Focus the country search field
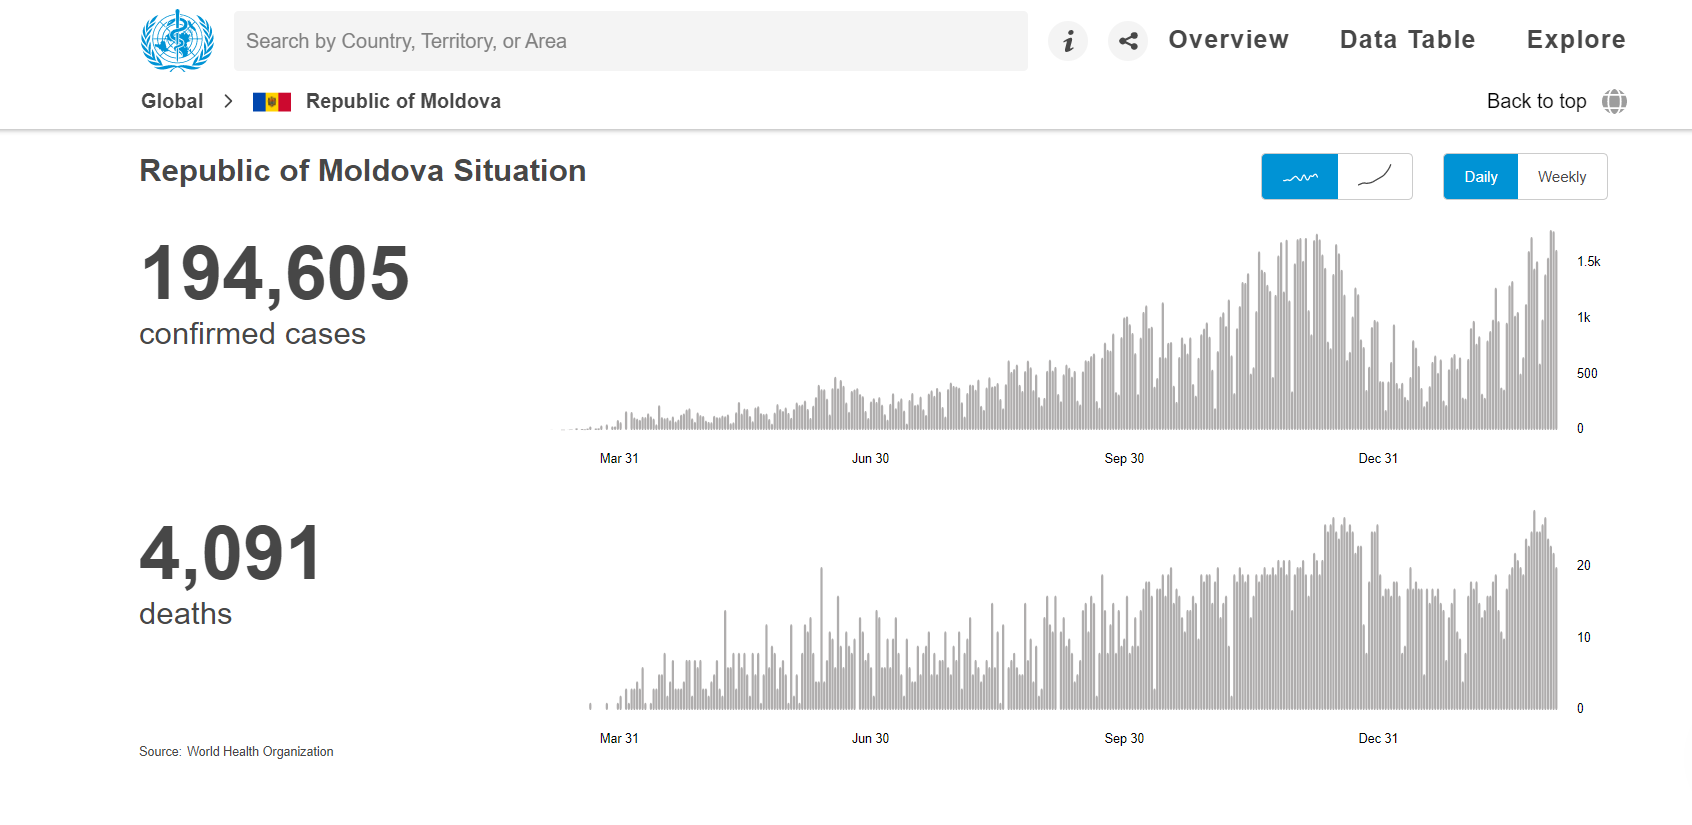The image size is (1692, 825). click(x=630, y=41)
